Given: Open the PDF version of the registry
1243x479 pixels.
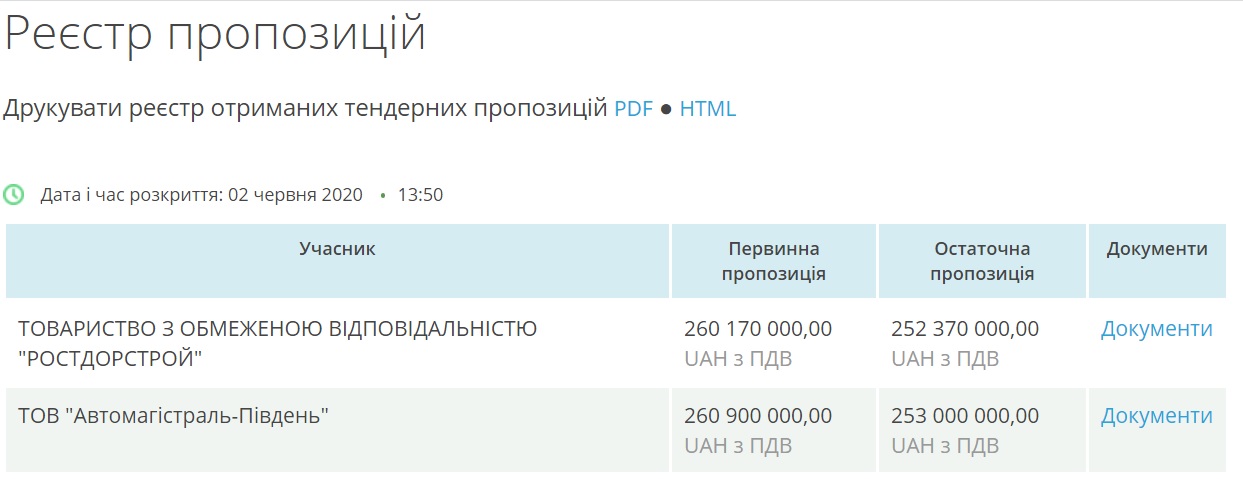Looking at the screenshot, I should pyautogui.click(x=633, y=109).
